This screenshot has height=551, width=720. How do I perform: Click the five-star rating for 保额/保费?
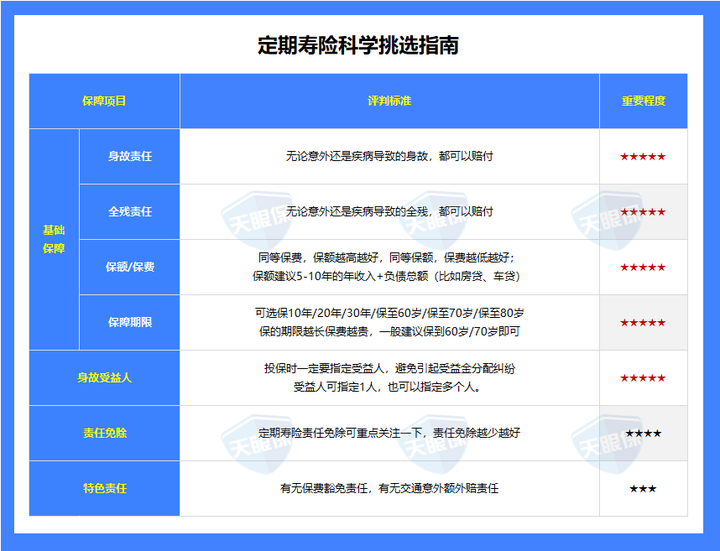coord(643,268)
